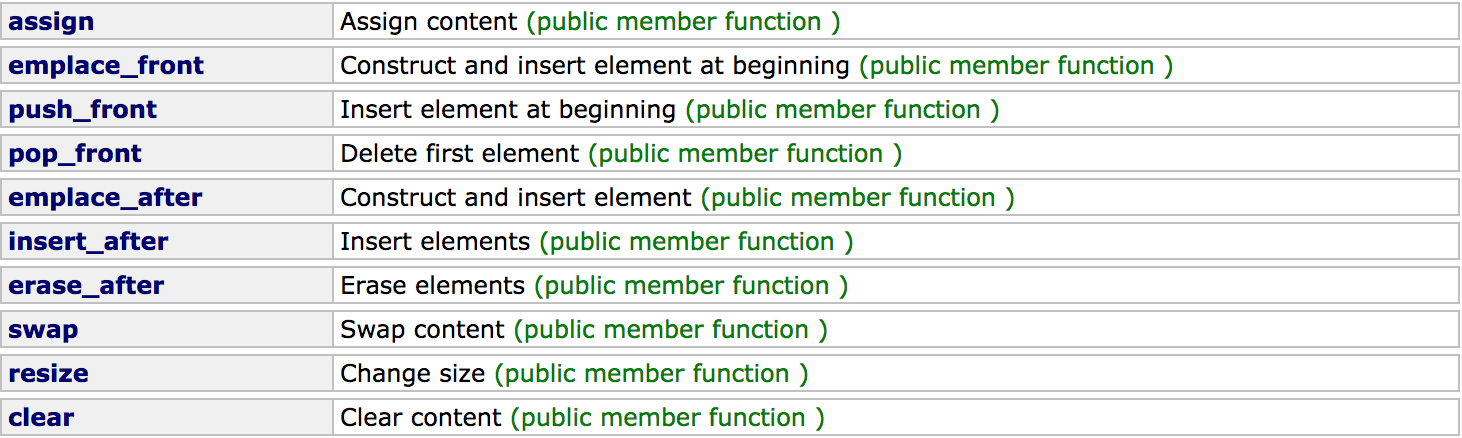Click the 'Erase elements' description text
This screenshot has height=438, width=1462.
(433, 286)
